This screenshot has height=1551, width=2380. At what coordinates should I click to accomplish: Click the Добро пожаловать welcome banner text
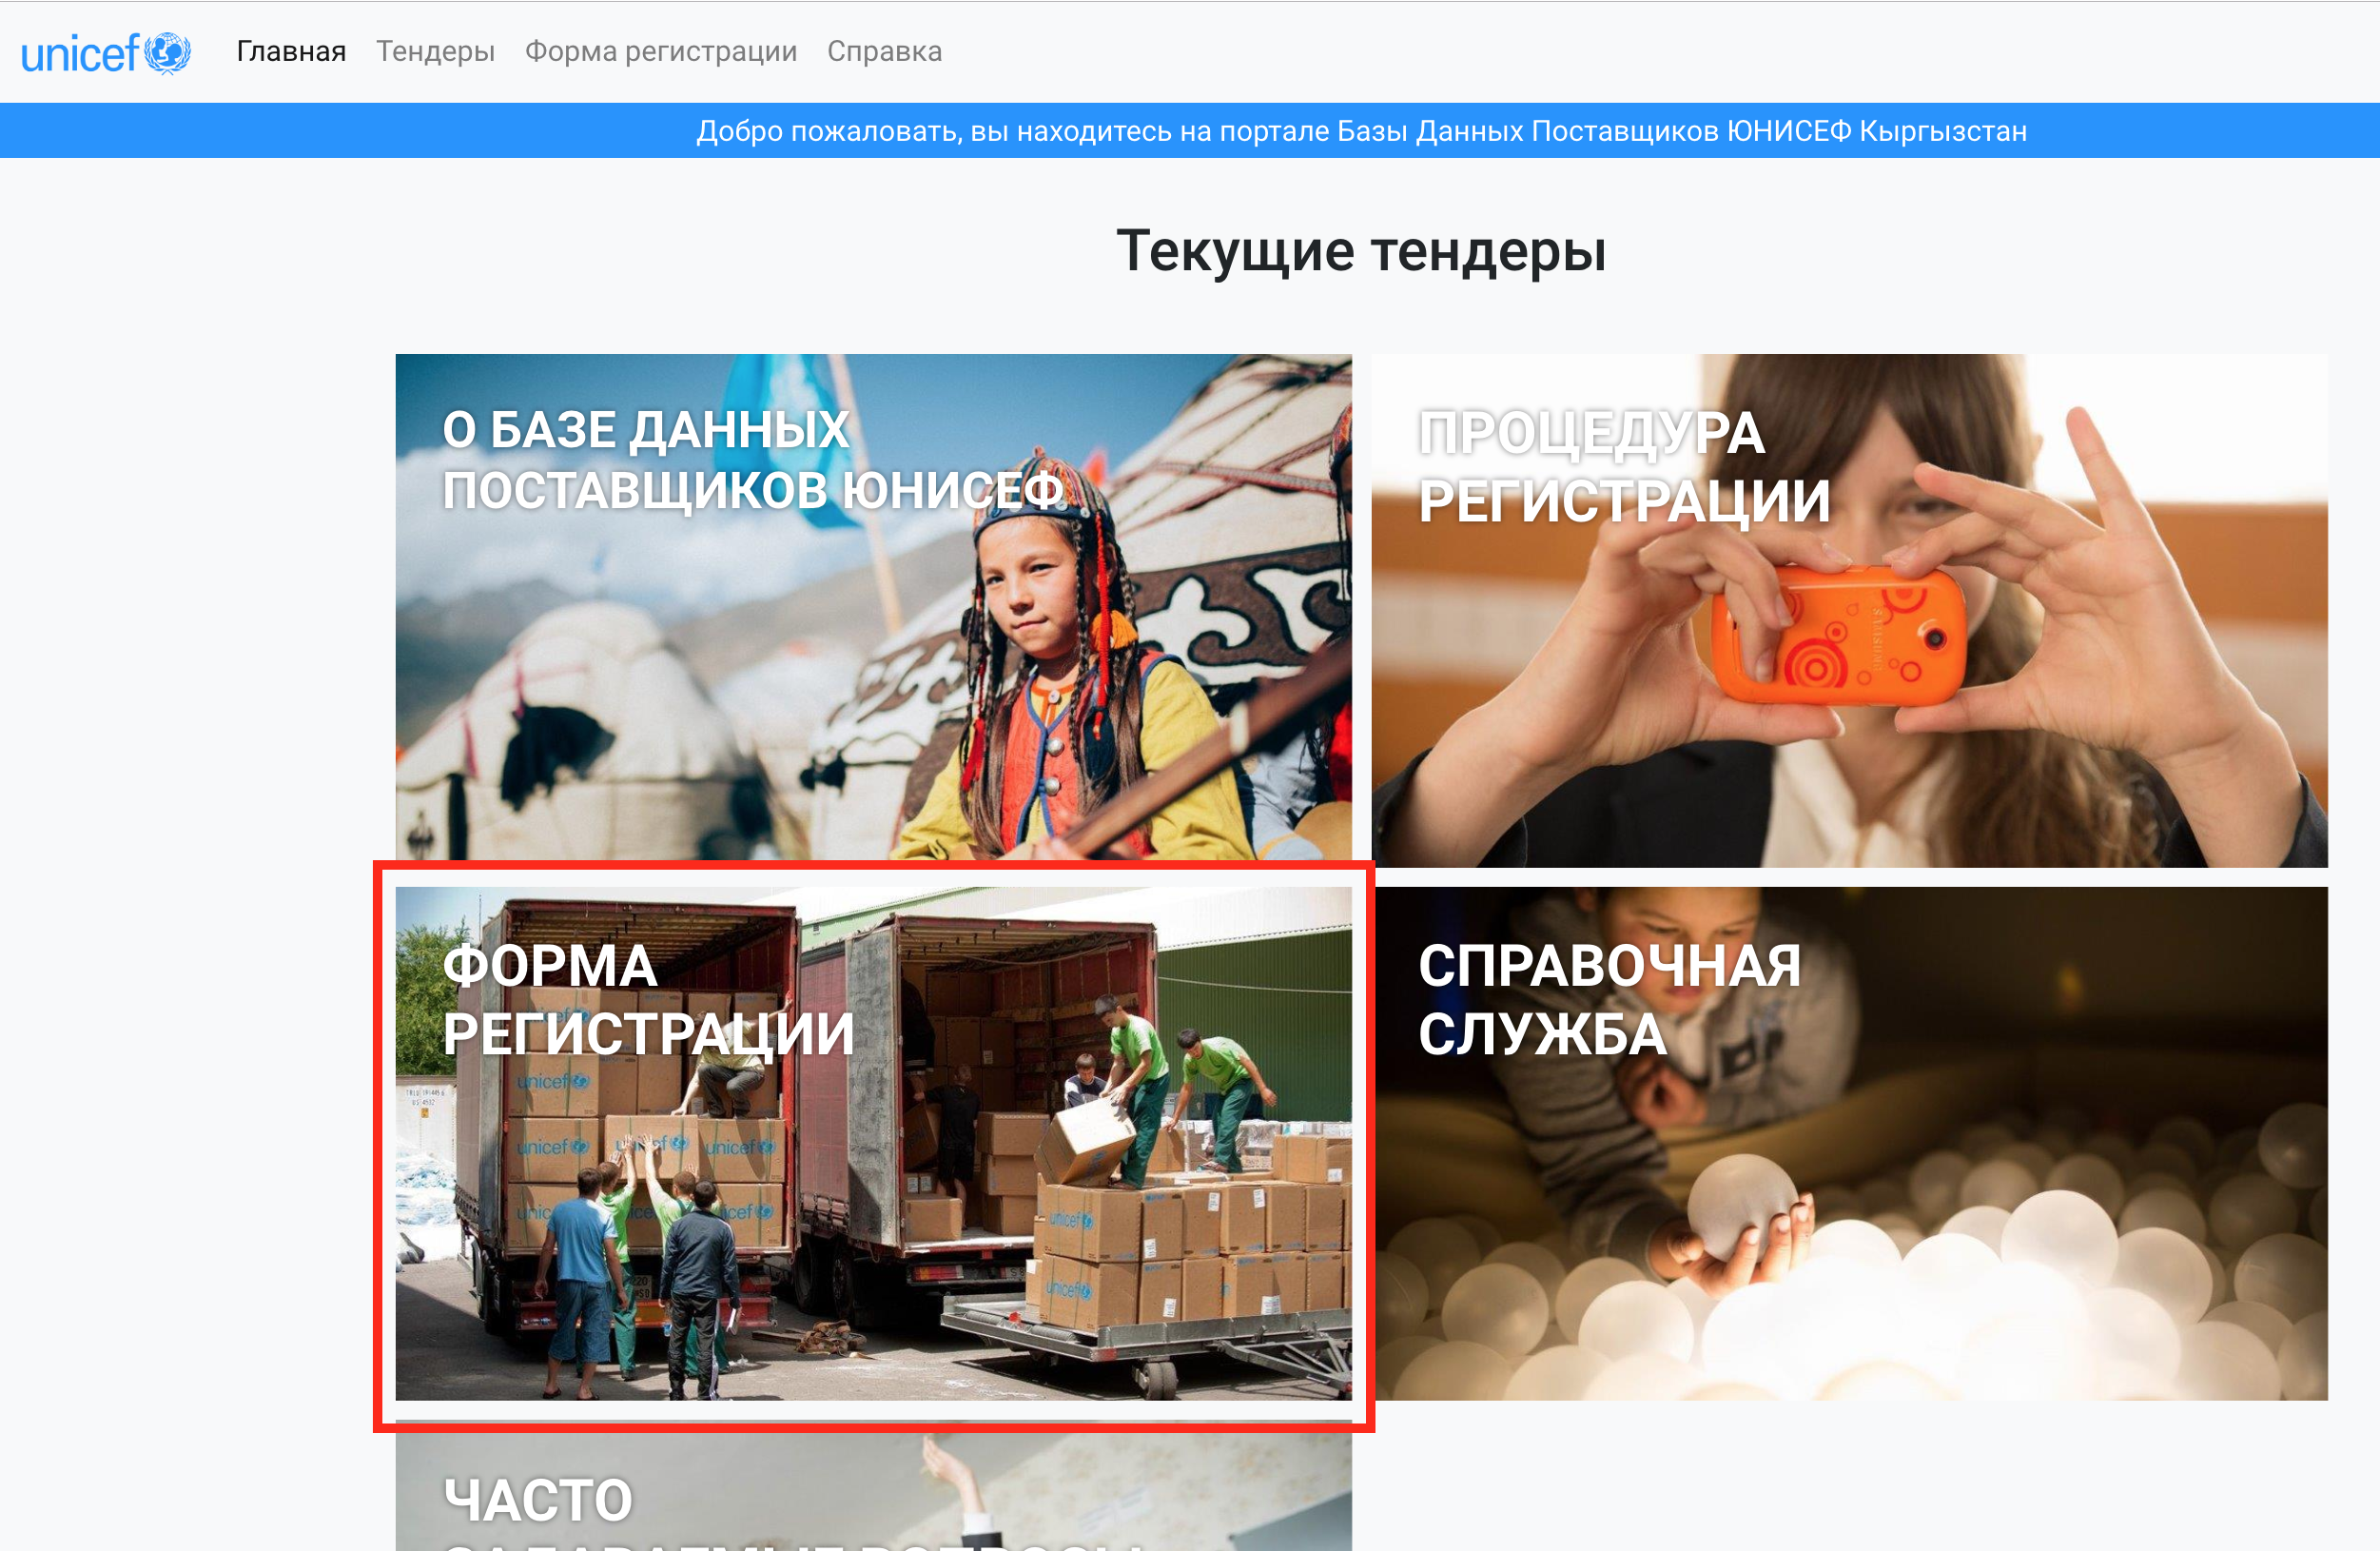click(x=1361, y=131)
